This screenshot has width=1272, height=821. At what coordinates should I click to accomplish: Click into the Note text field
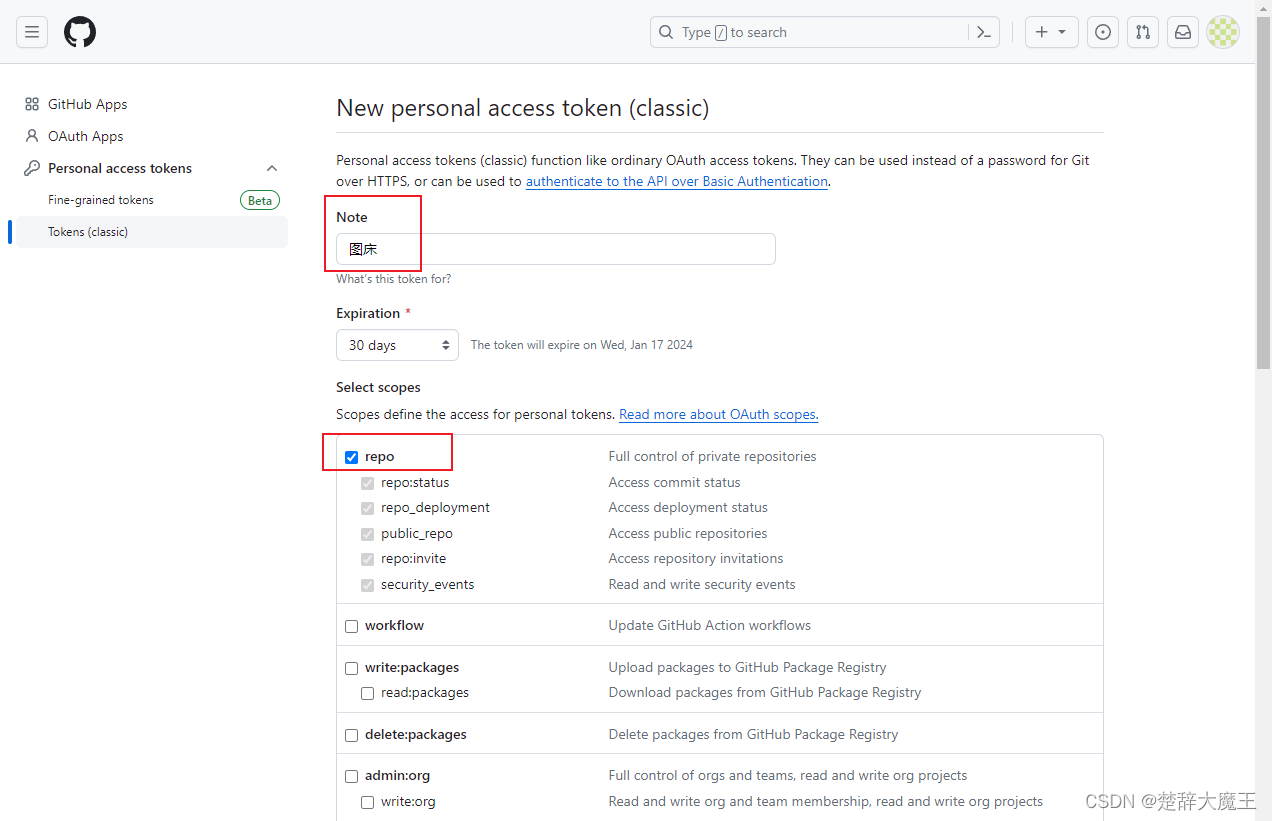tap(556, 249)
